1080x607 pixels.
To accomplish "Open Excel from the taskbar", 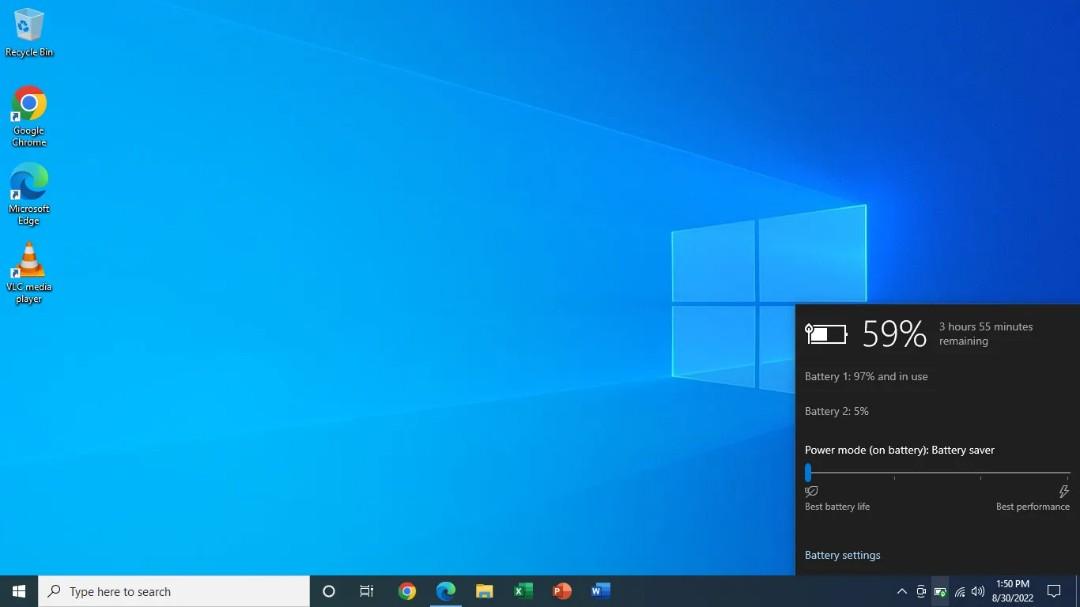I will point(523,591).
